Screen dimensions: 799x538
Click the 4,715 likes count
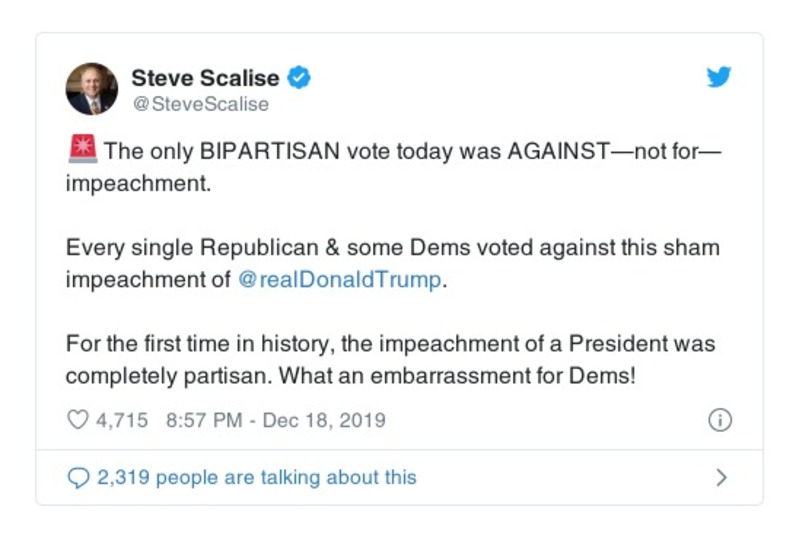point(122,420)
